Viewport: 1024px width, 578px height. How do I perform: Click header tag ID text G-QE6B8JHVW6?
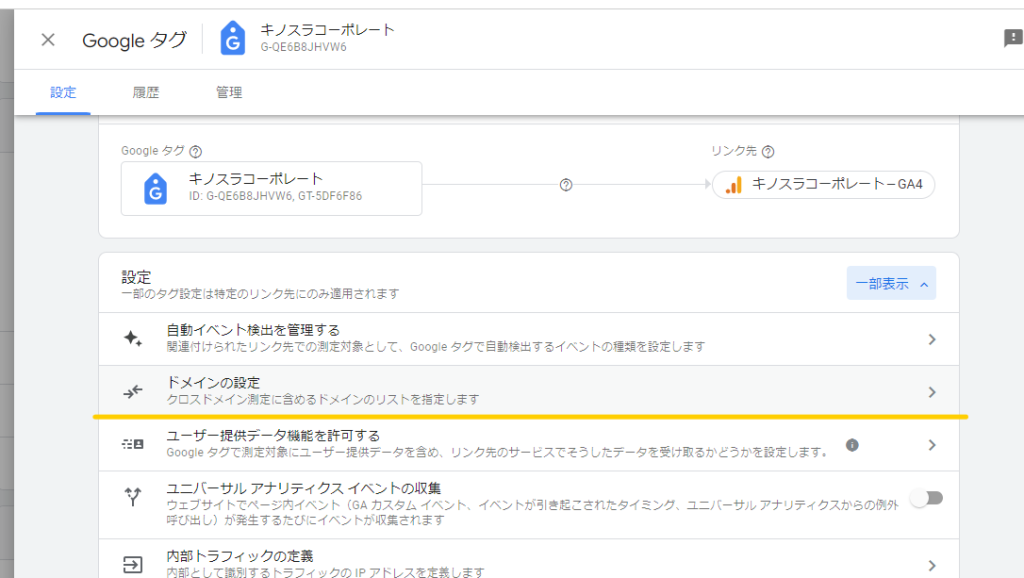tap(304, 47)
